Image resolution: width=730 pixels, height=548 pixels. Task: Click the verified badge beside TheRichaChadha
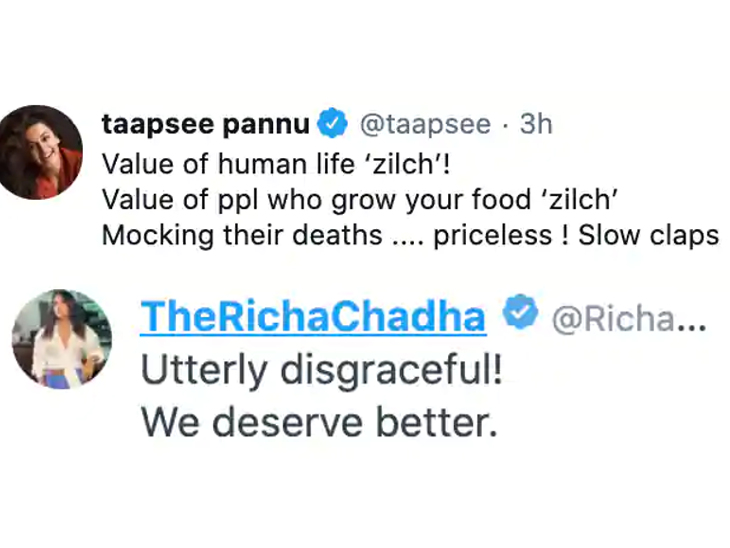pos(520,312)
